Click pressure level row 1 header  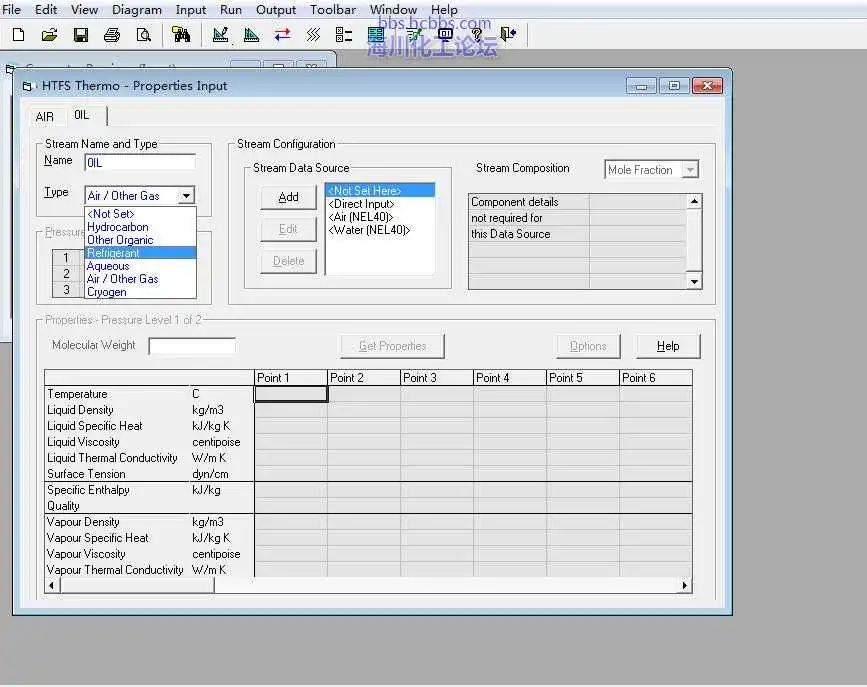[x=67, y=257]
